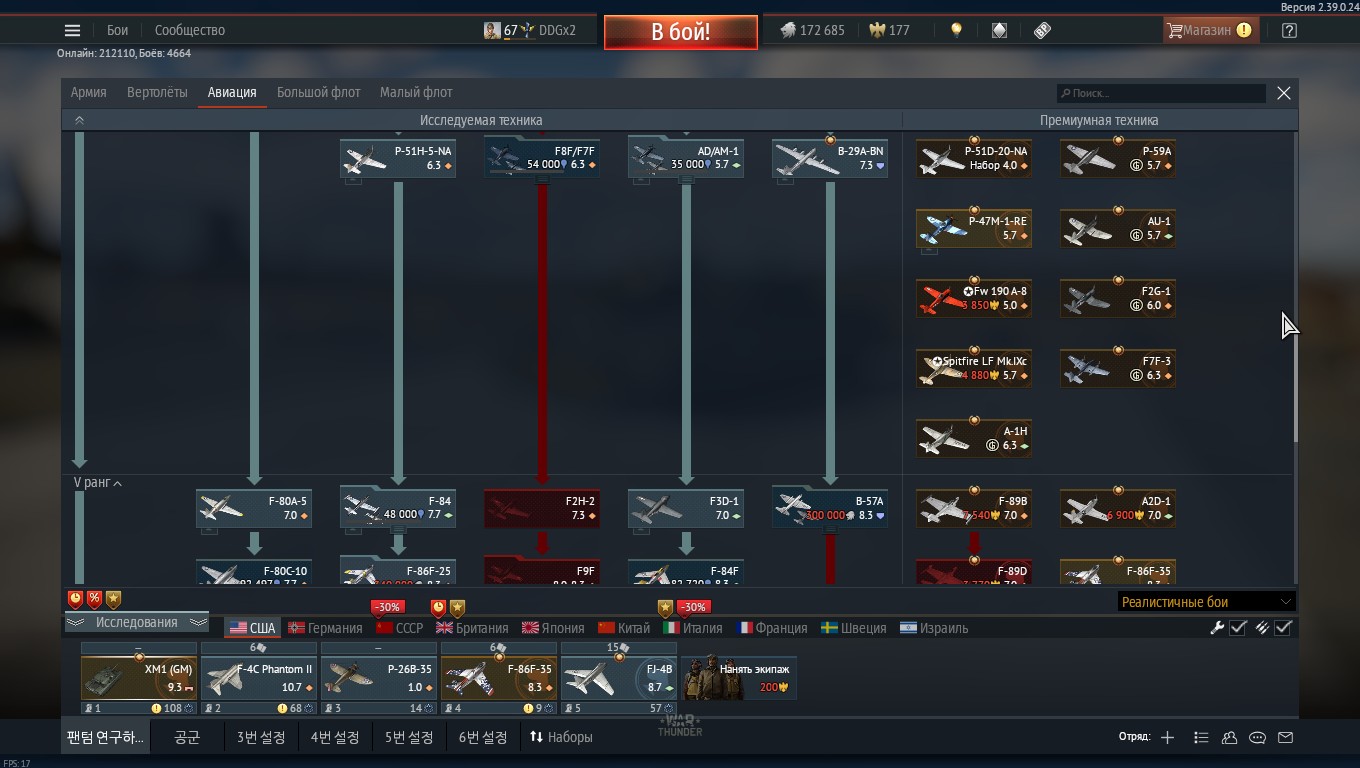Select the B-57A bomber card

pos(830,508)
